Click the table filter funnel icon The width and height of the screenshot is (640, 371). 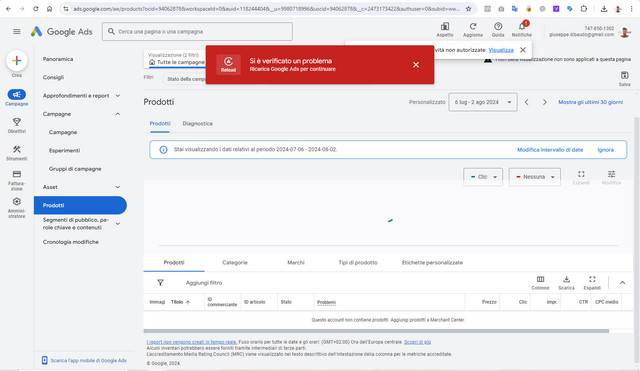pyautogui.click(x=160, y=282)
